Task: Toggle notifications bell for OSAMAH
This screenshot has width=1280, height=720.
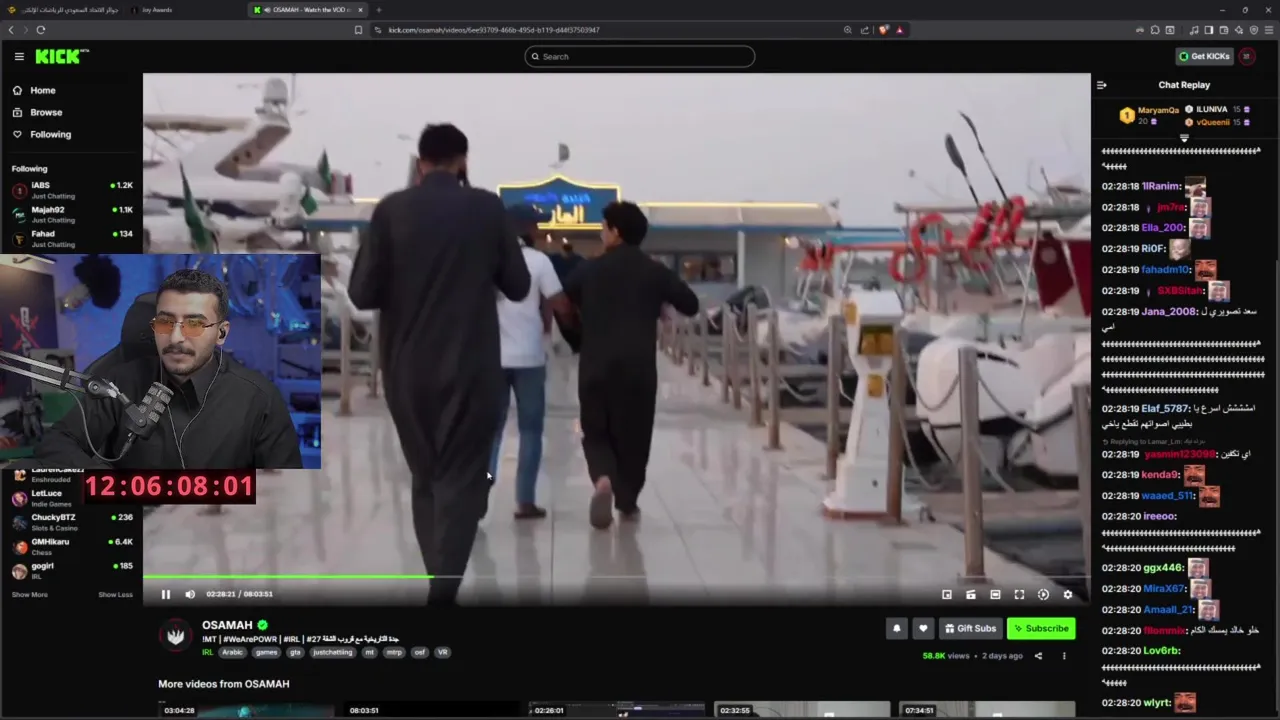Action: [x=897, y=628]
